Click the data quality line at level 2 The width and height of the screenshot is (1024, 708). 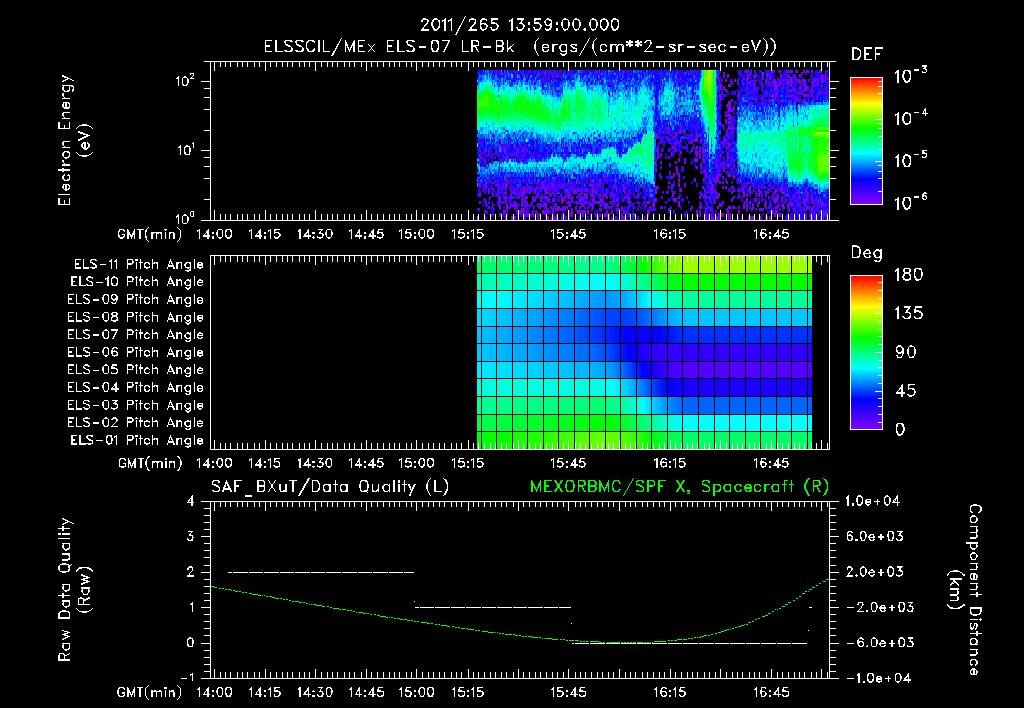click(321, 572)
